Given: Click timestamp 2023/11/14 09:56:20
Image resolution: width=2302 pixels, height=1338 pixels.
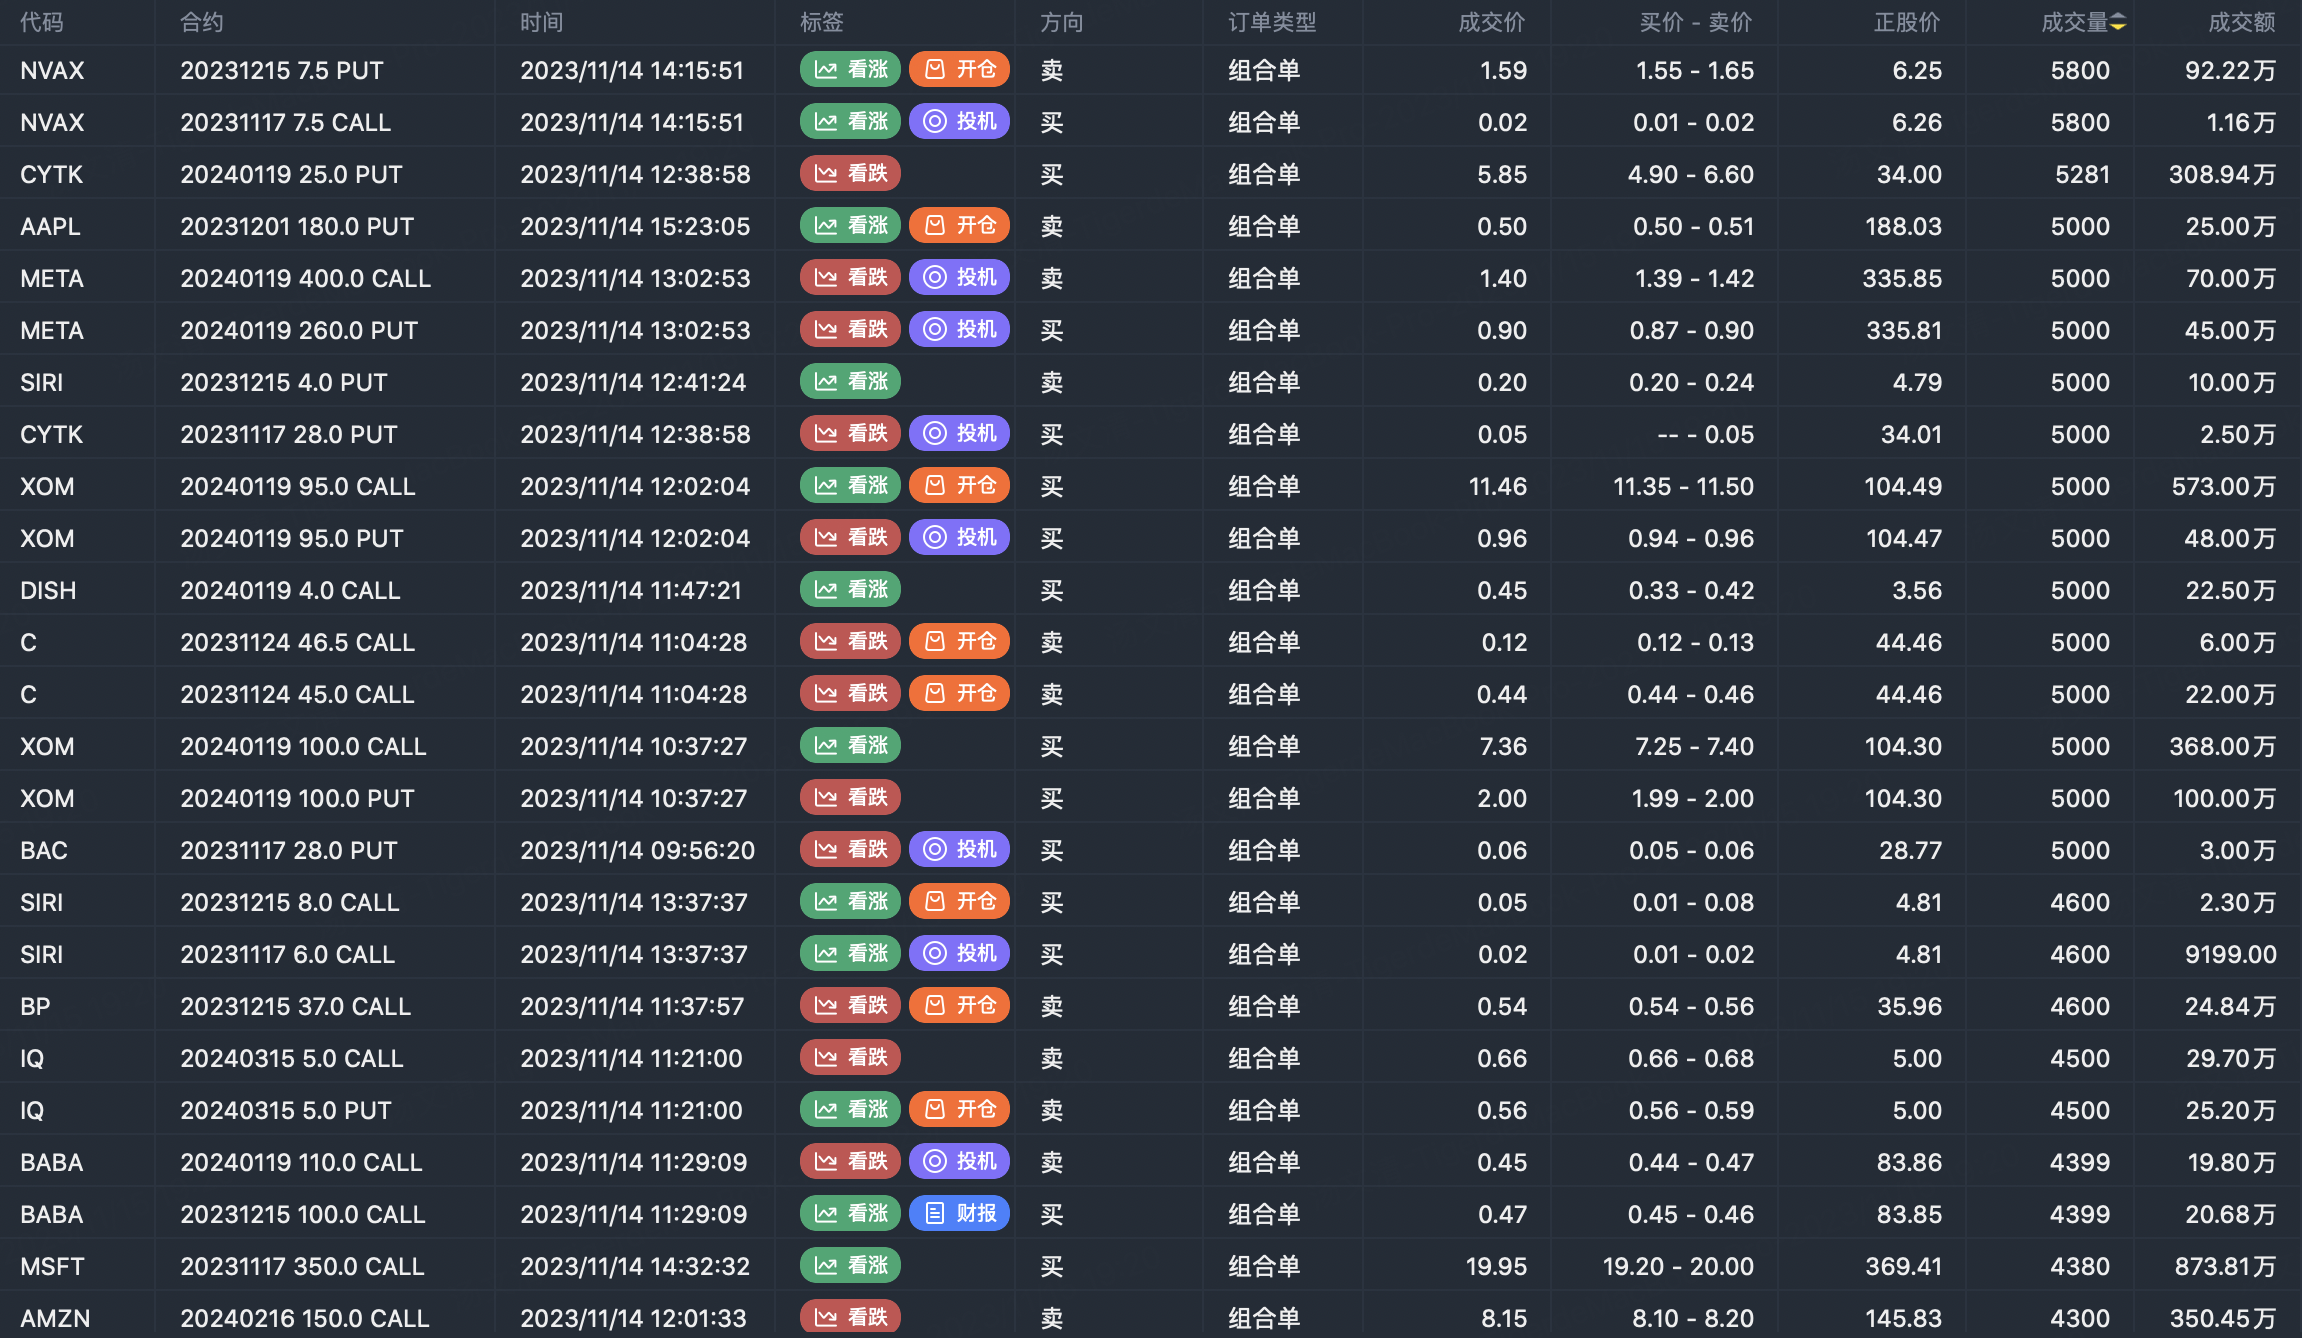Looking at the screenshot, I should coord(638,850).
